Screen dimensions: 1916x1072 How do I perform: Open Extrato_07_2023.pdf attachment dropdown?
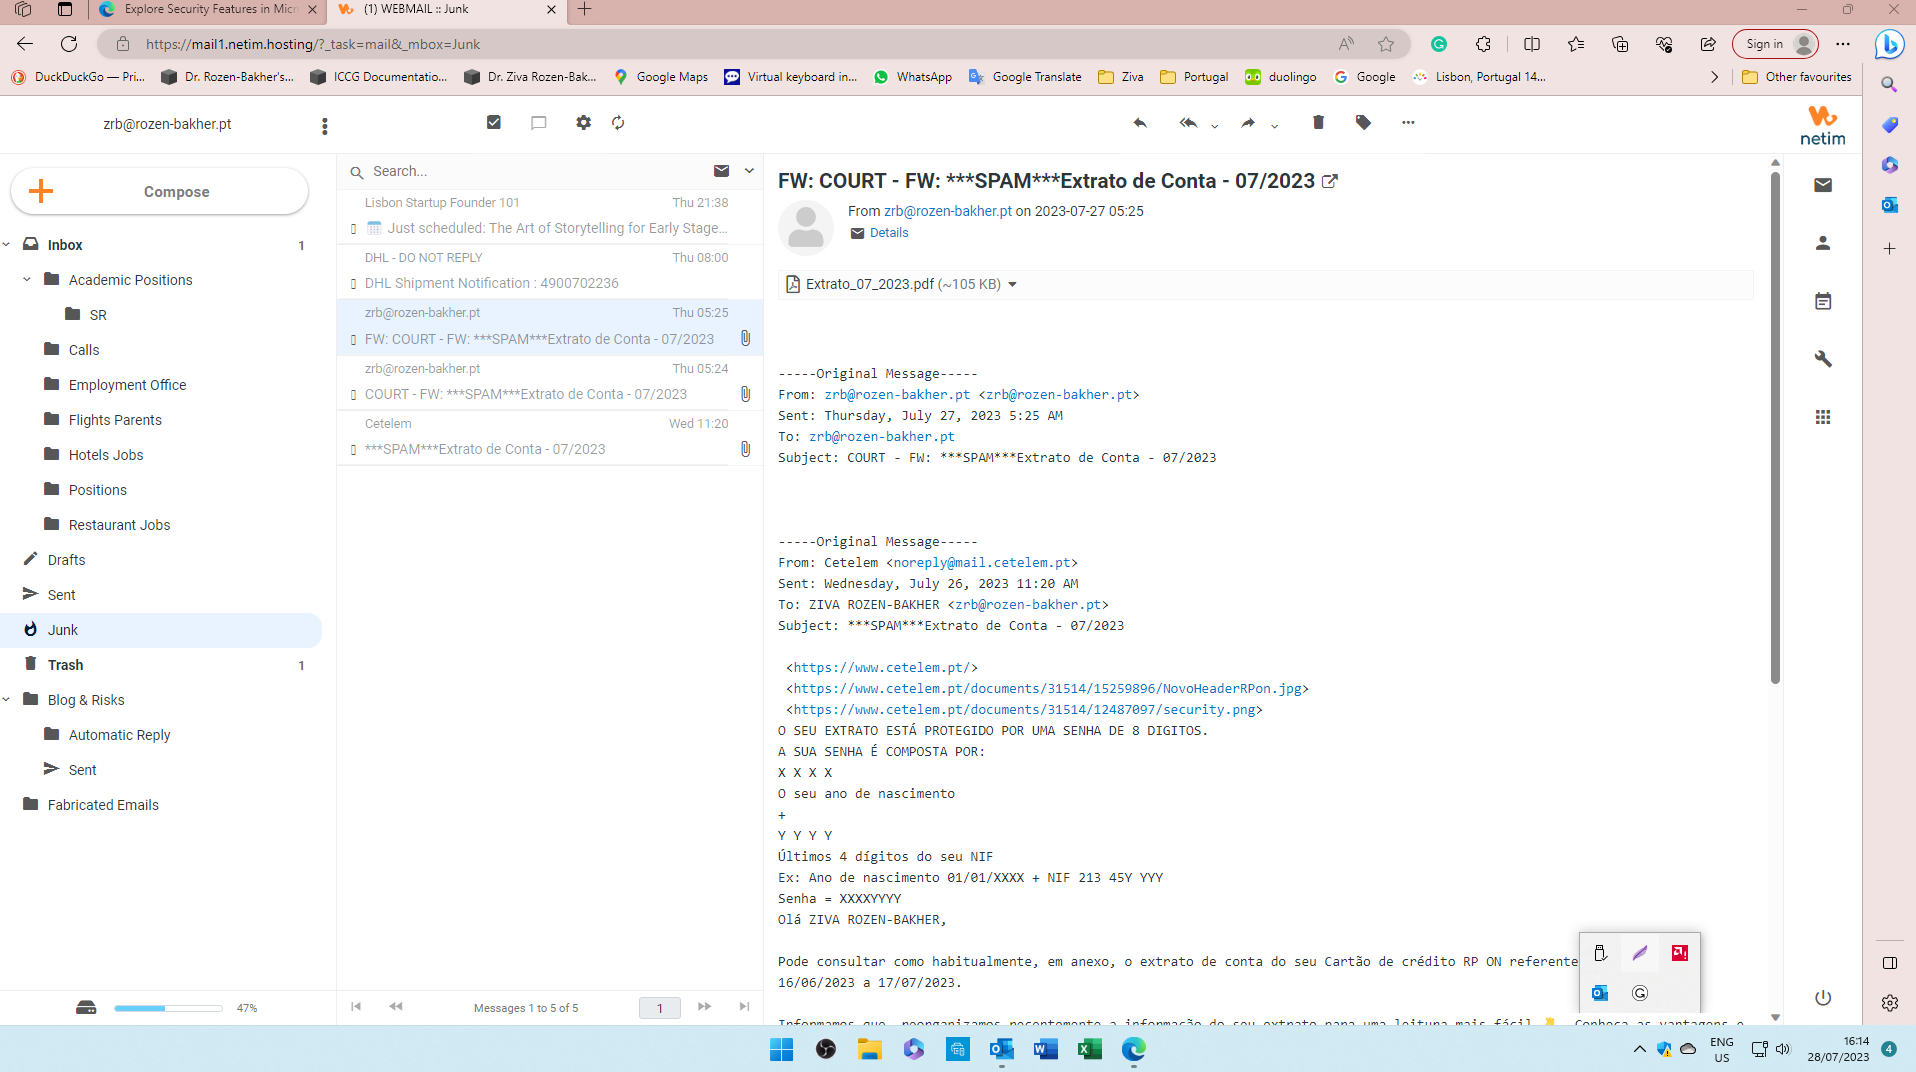pyautogui.click(x=1012, y=285)
